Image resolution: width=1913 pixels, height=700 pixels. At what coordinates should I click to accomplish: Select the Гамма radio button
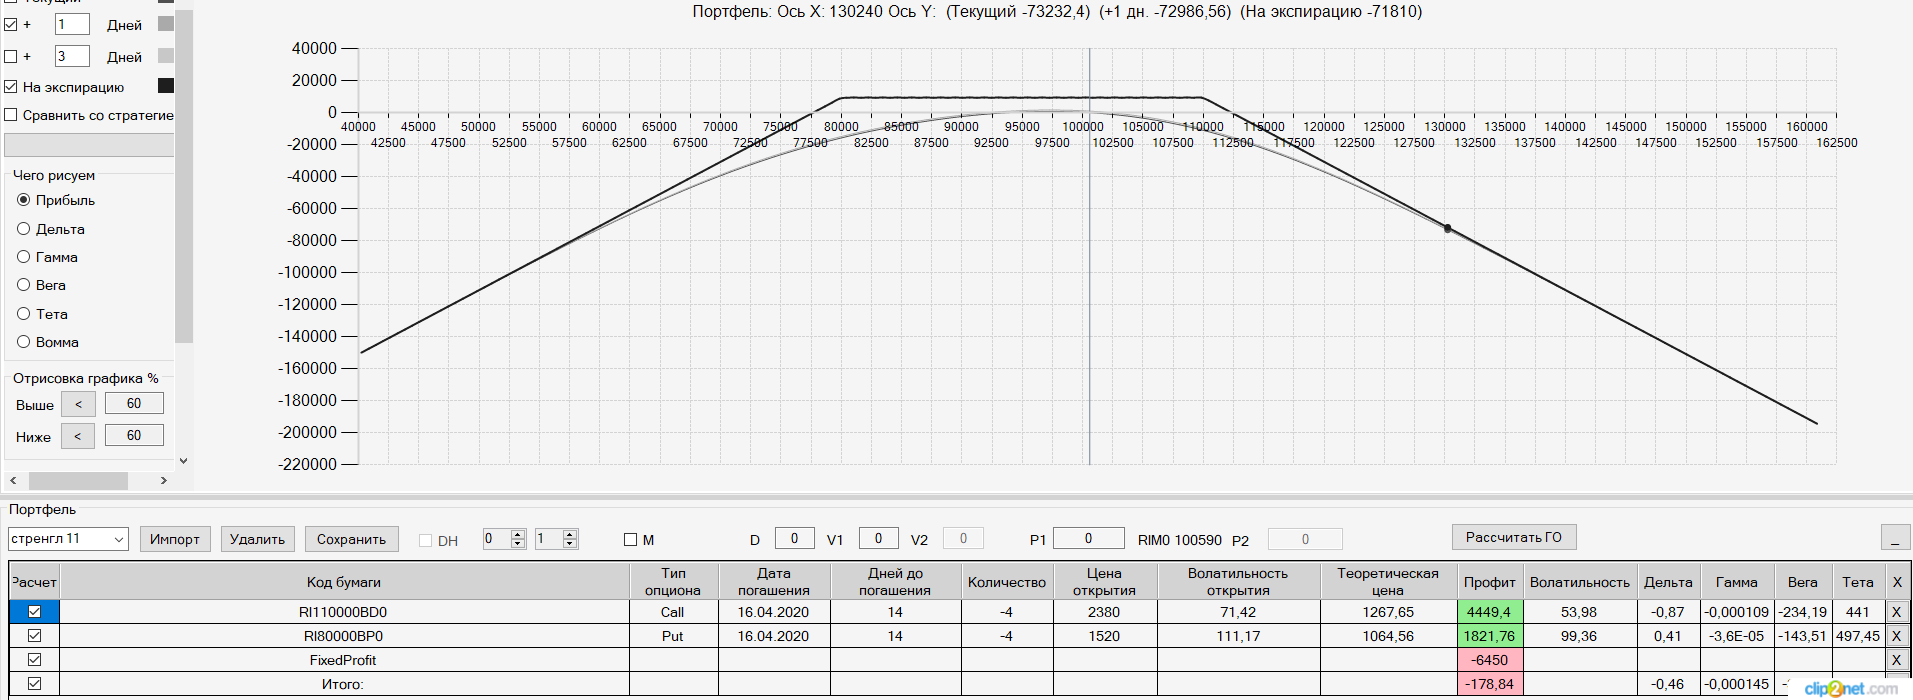(24, 257)
